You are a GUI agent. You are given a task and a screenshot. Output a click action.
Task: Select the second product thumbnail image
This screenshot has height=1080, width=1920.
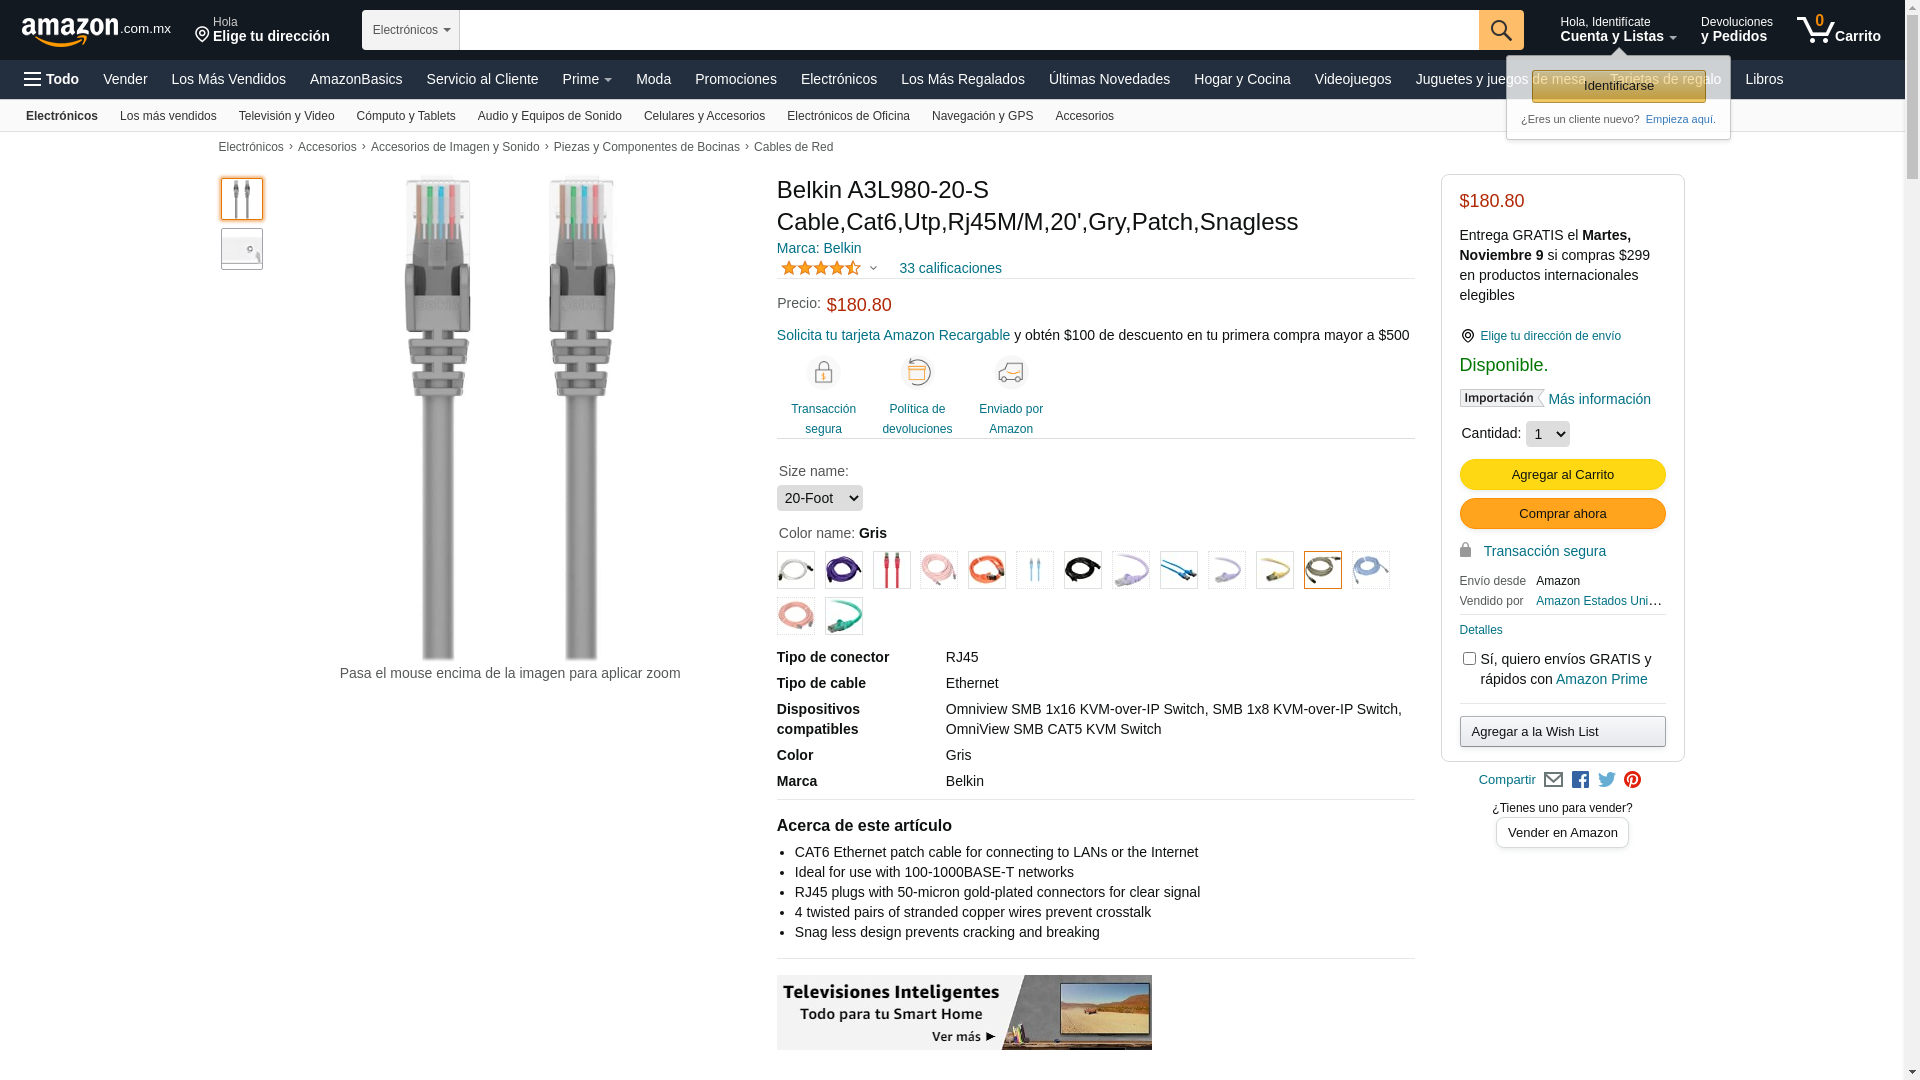pyautogui.click(x=242, y=249)
